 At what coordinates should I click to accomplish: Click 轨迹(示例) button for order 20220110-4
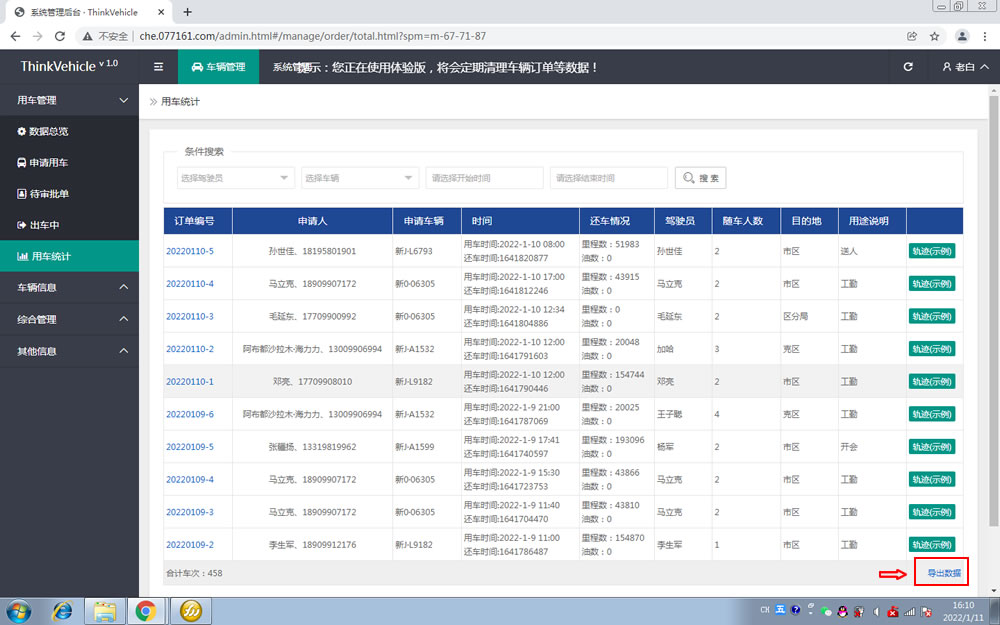(x=932, y=284)
